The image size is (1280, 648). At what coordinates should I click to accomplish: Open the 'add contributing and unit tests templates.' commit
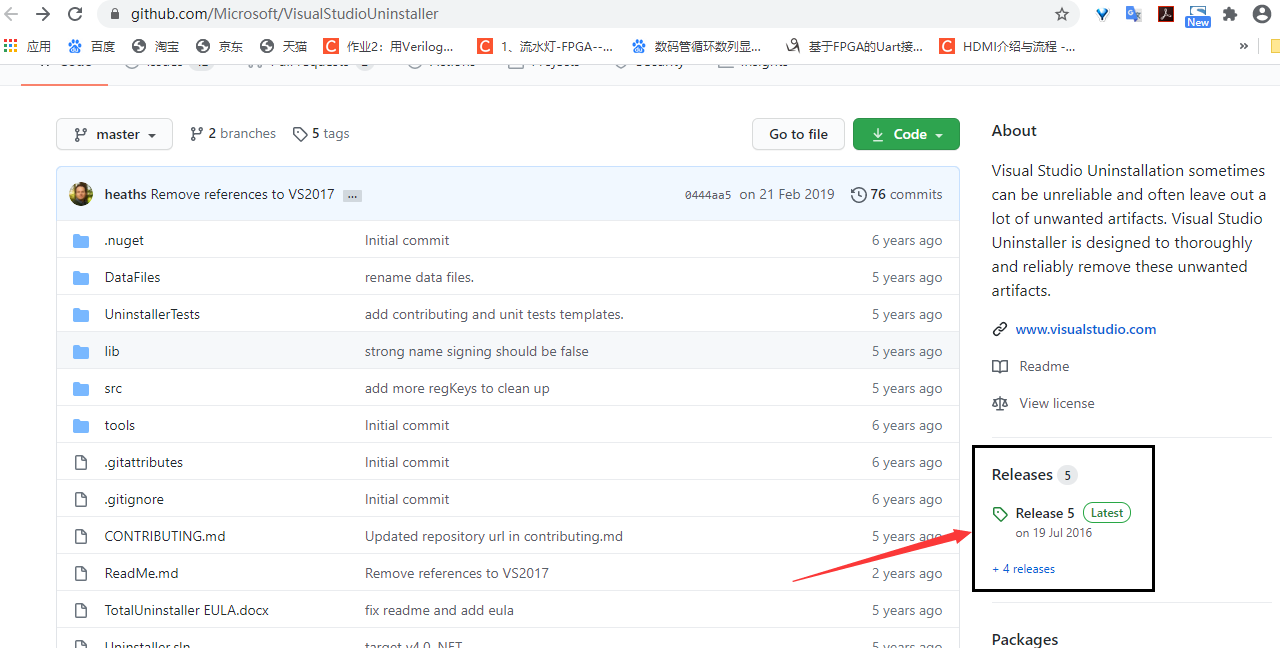coord(494,314)
